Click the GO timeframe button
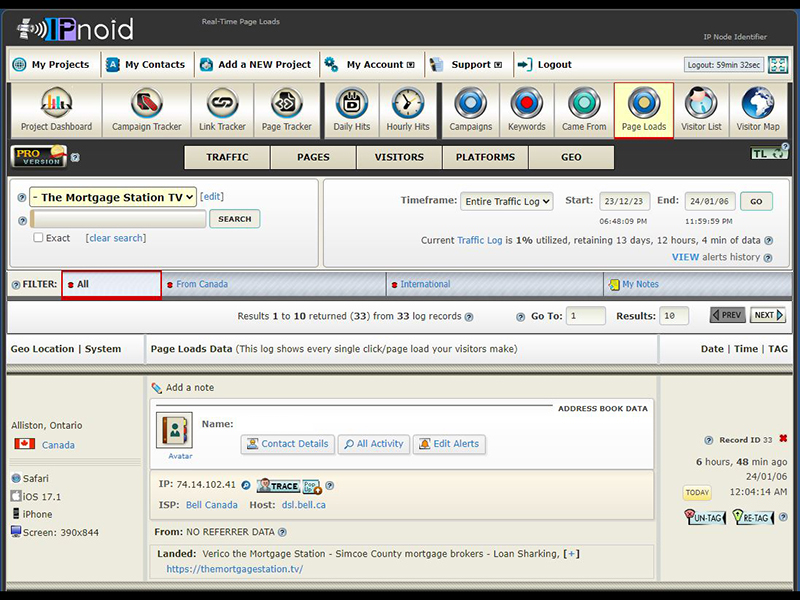The image size is (800, 600). 756,201
